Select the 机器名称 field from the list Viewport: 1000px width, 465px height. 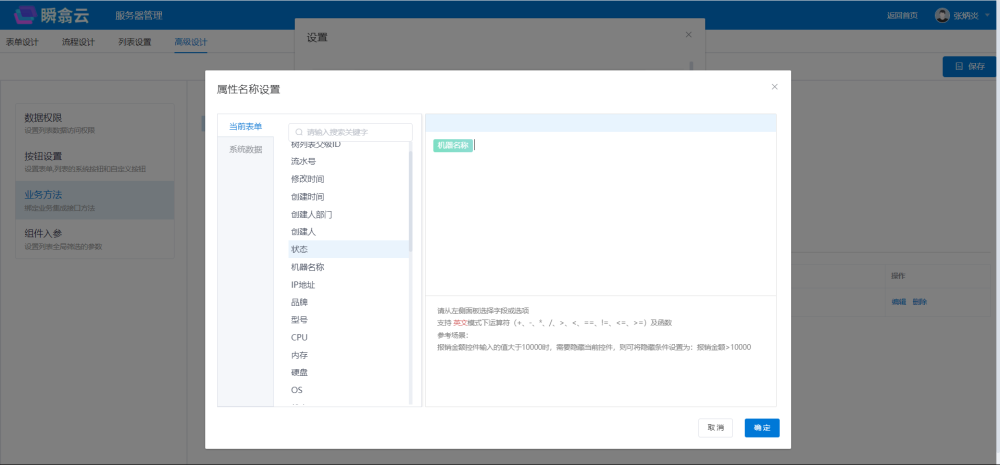[x=307, y=267]
